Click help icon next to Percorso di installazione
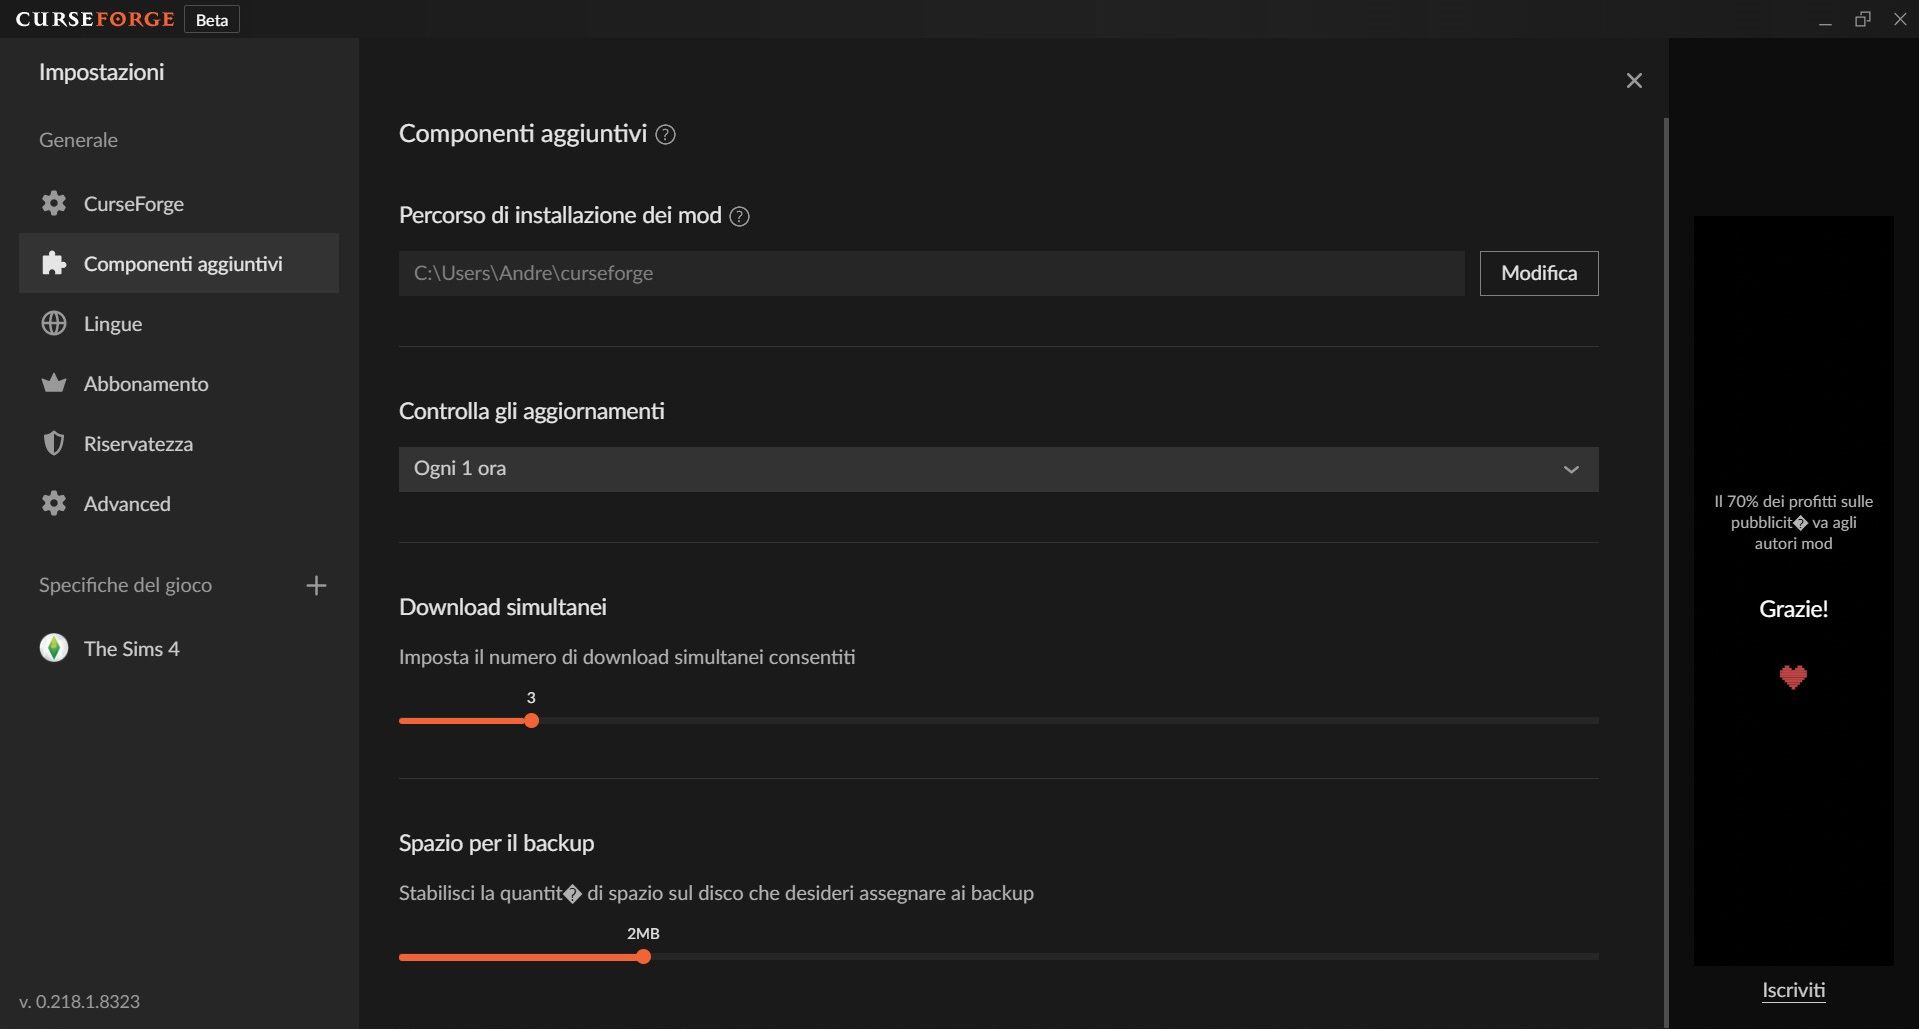This screenshot has height=1030, width=1919. [739, 216]
